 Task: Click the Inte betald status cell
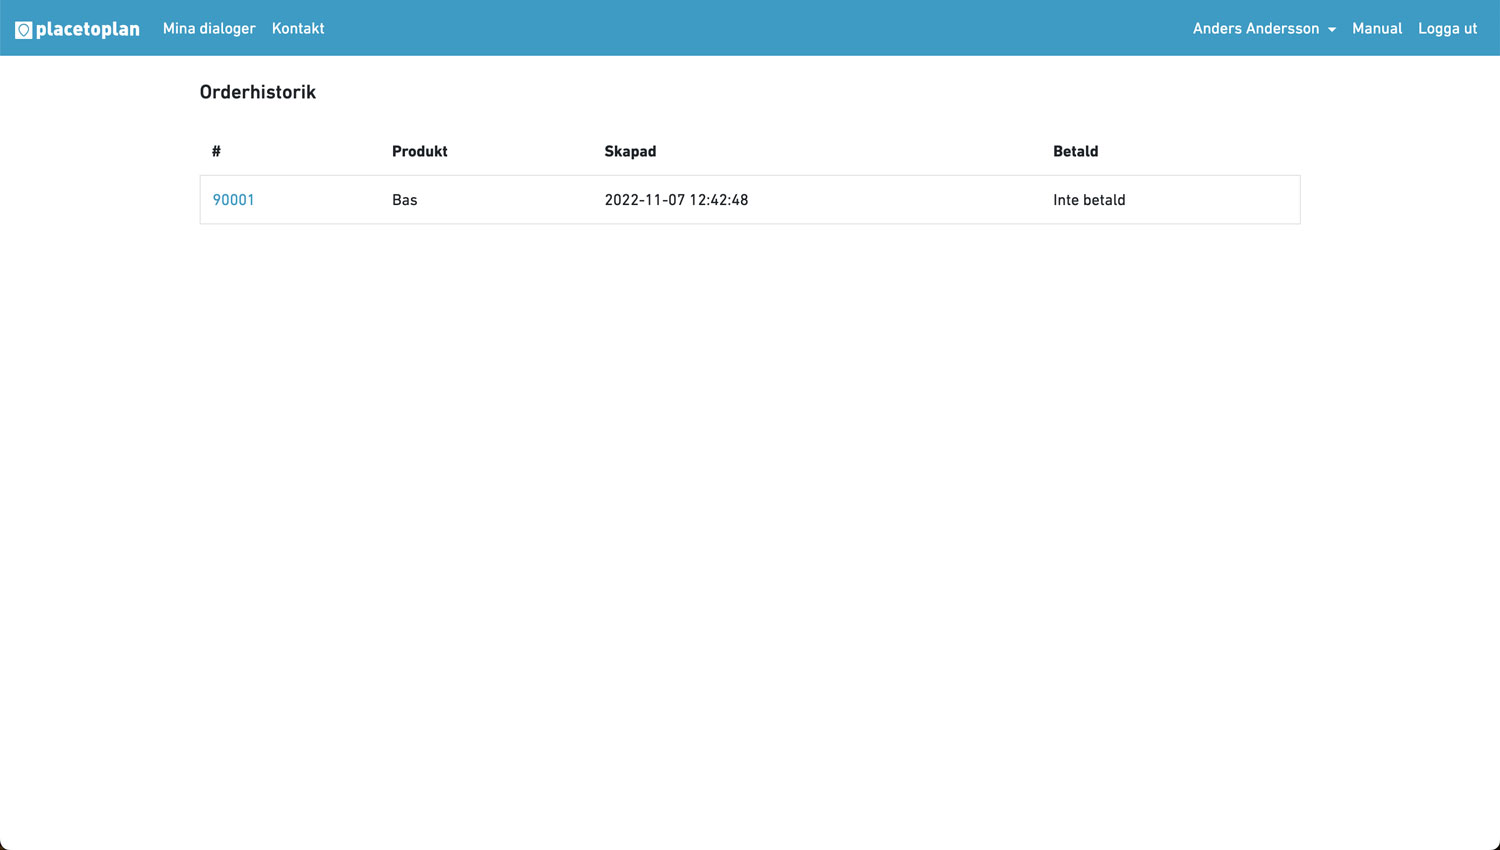click(x=1089, y=200)
